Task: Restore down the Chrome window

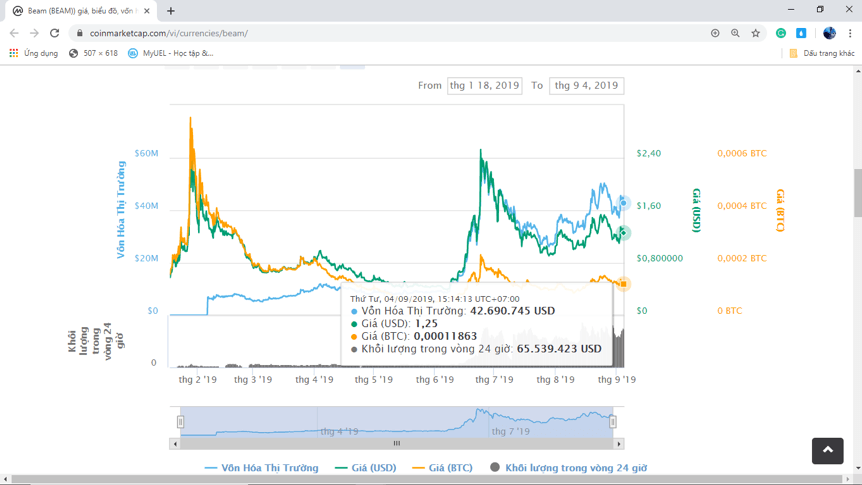Action: point(820,9)
